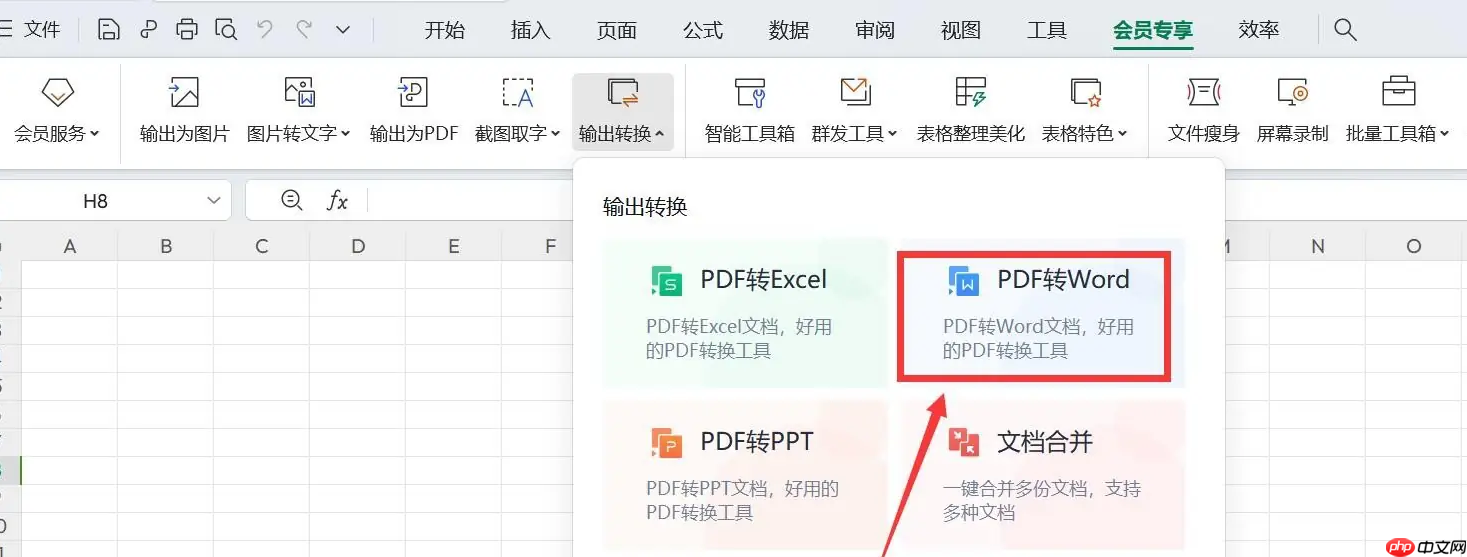This screenshot has width=1467, height=557.
Task: Select column C header
Action: tap(262, 246)
